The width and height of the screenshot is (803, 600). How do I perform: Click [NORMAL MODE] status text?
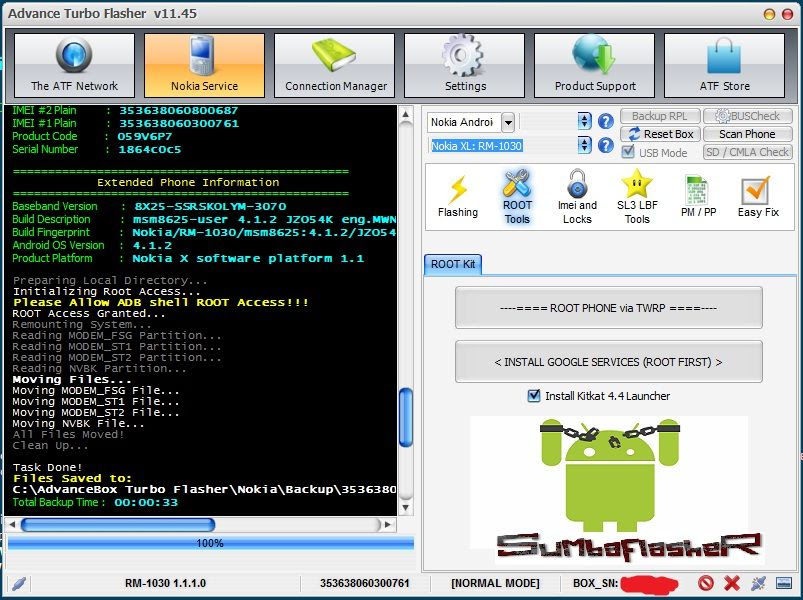pos(495,583)
